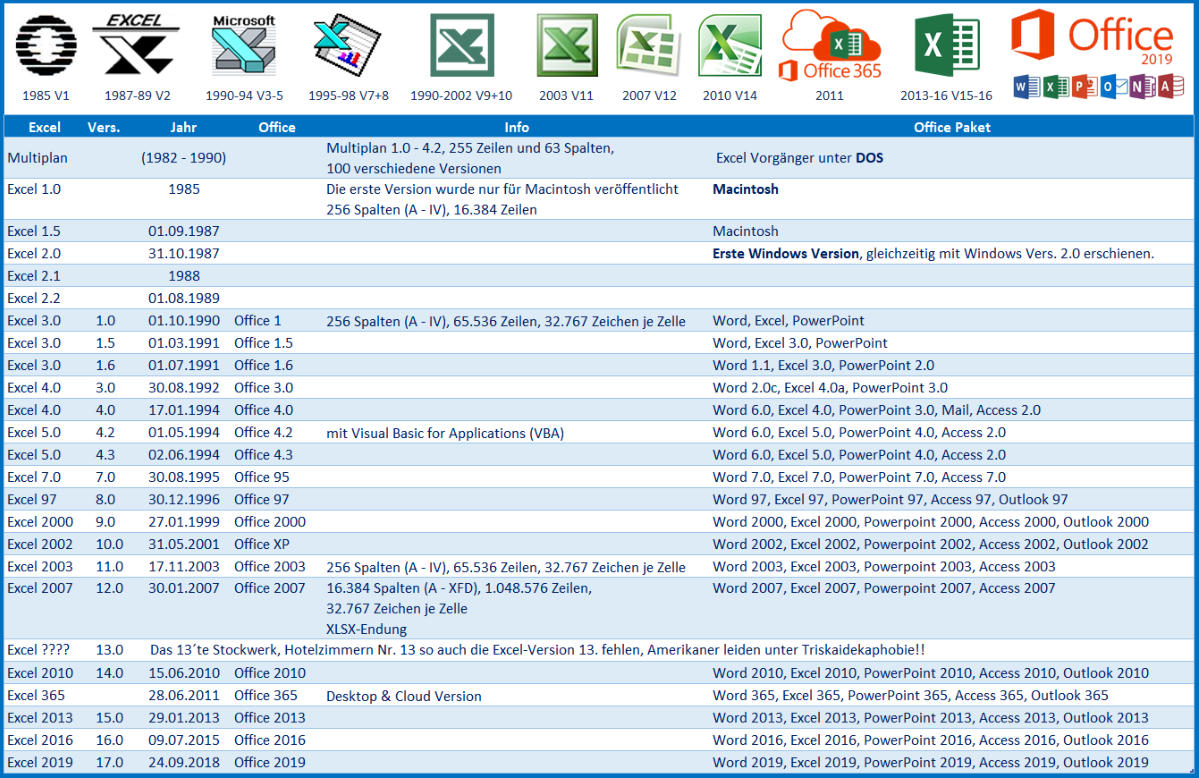This screenshot has height=778, width=1199.
Task: Pick the tilted spreadsheet Excel logo for V7+8
Action: point(347,44)
